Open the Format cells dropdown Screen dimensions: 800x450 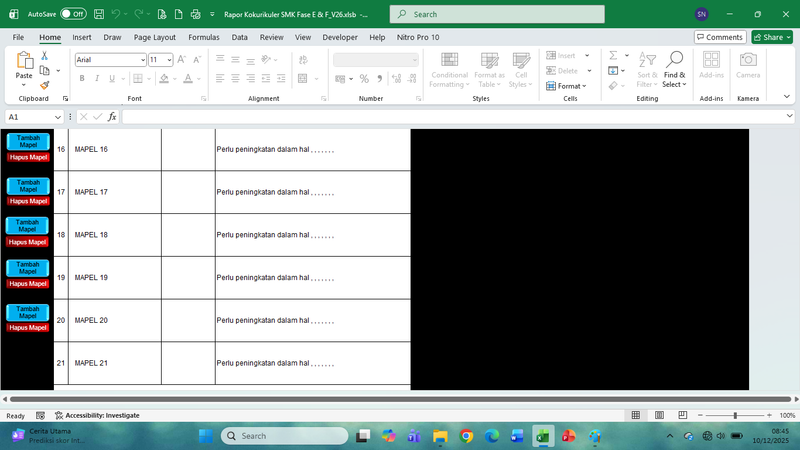coord(570,86)
